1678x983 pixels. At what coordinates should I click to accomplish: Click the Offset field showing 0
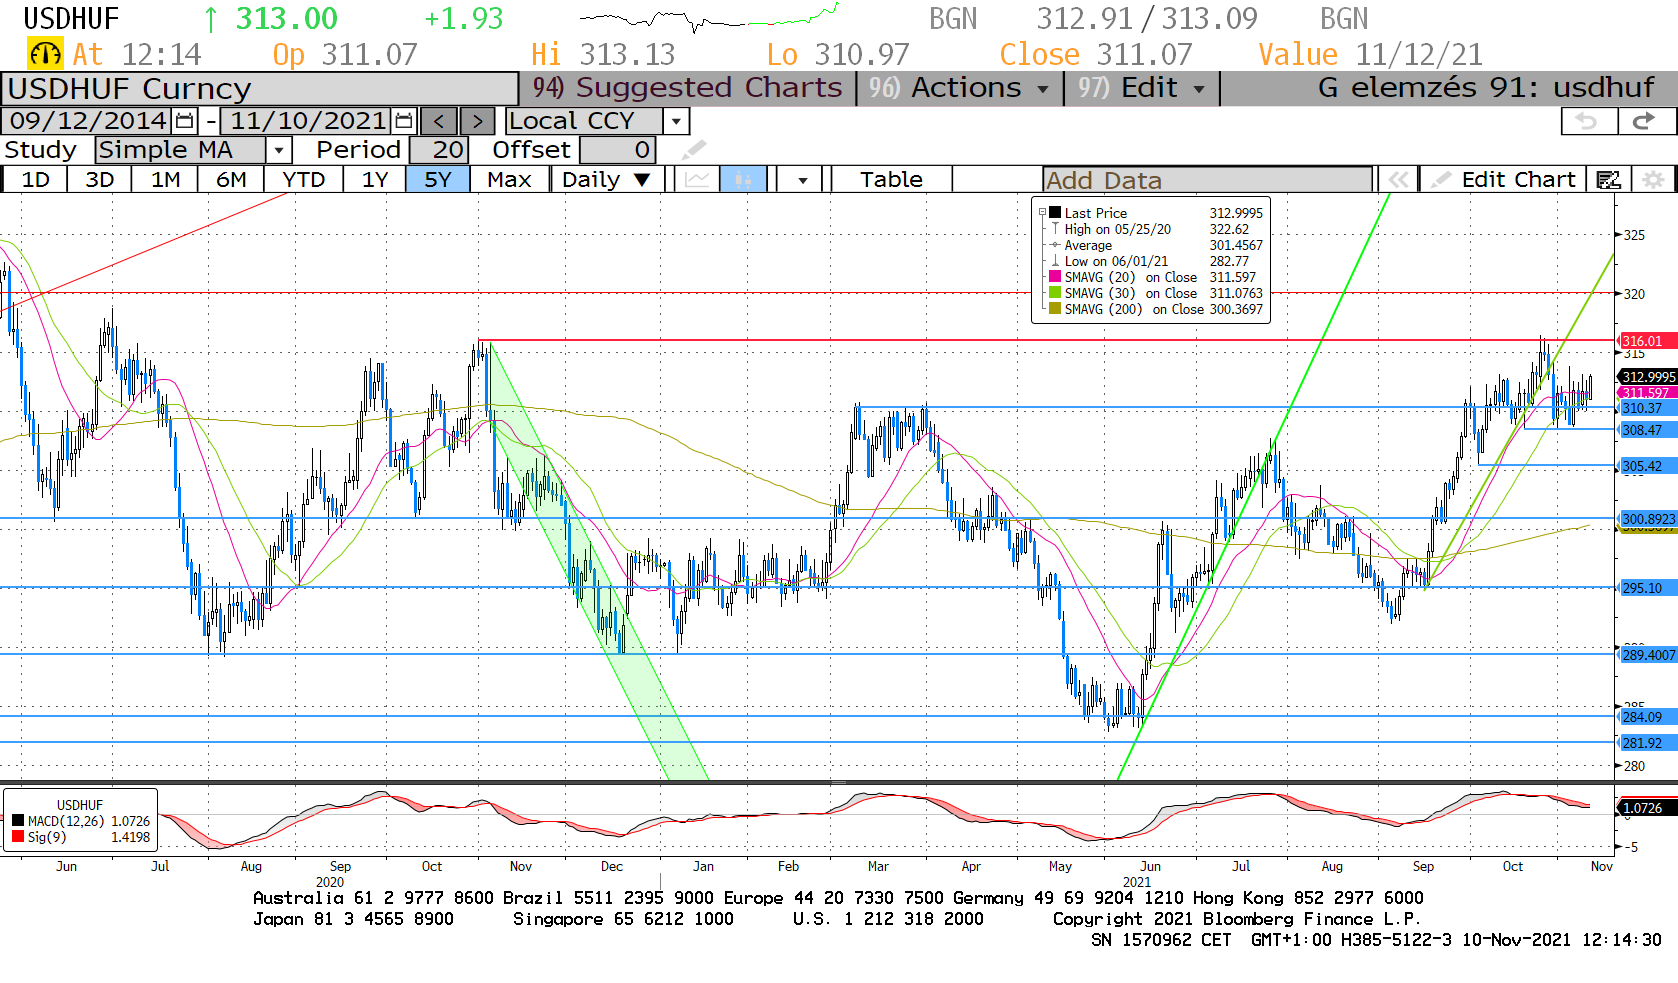click(617, 150)
